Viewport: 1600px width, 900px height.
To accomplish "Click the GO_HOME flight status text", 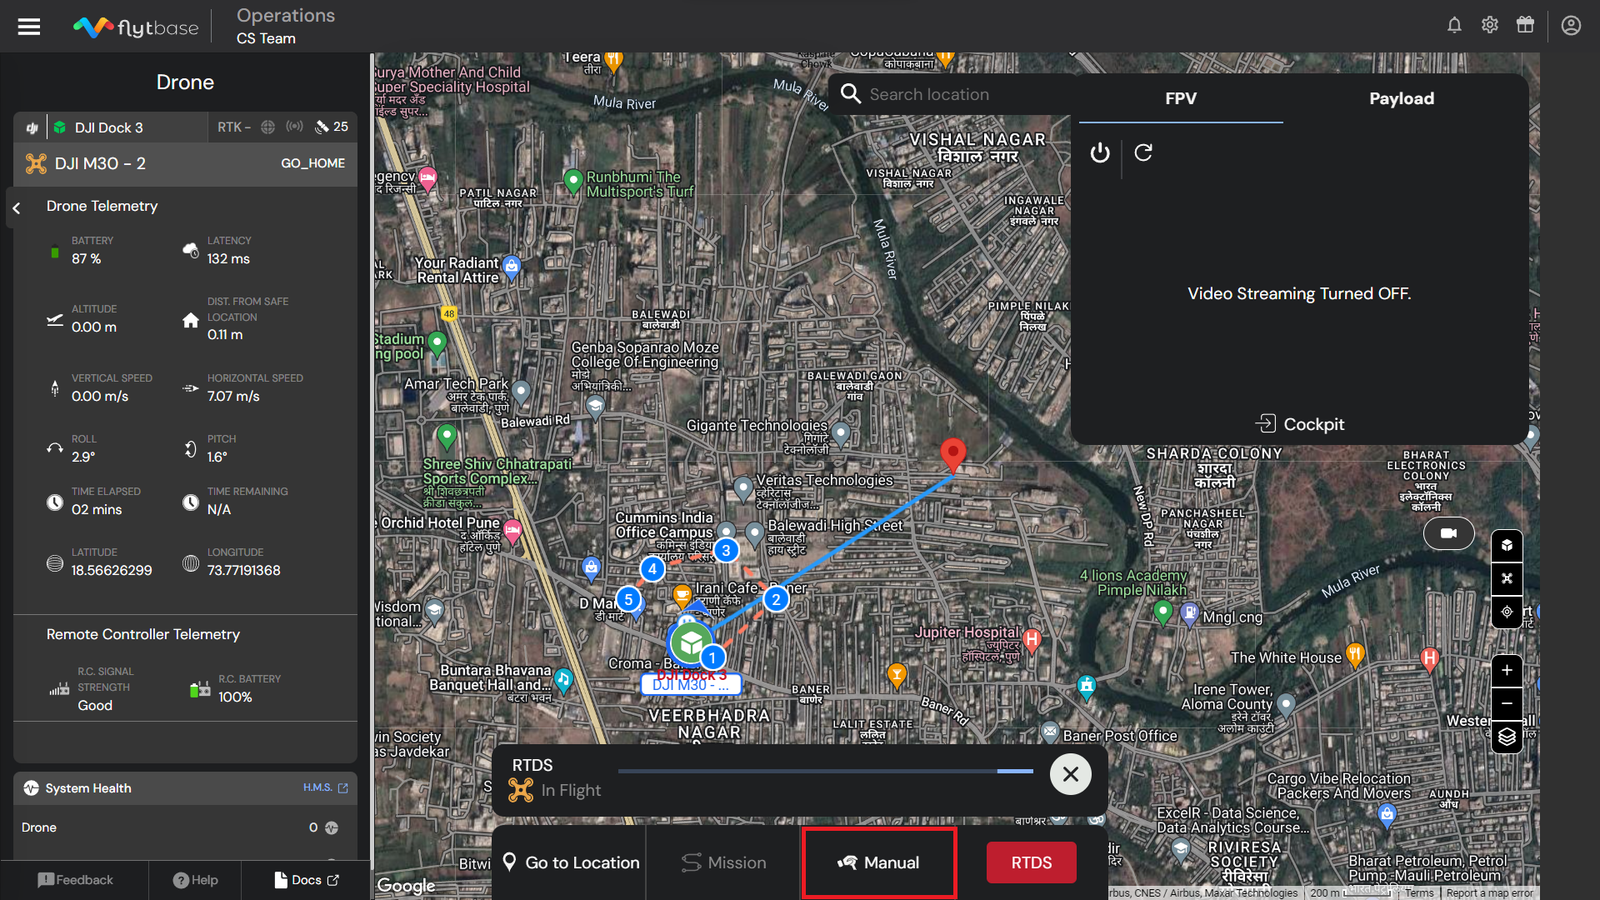I will (x=313, y=163).
